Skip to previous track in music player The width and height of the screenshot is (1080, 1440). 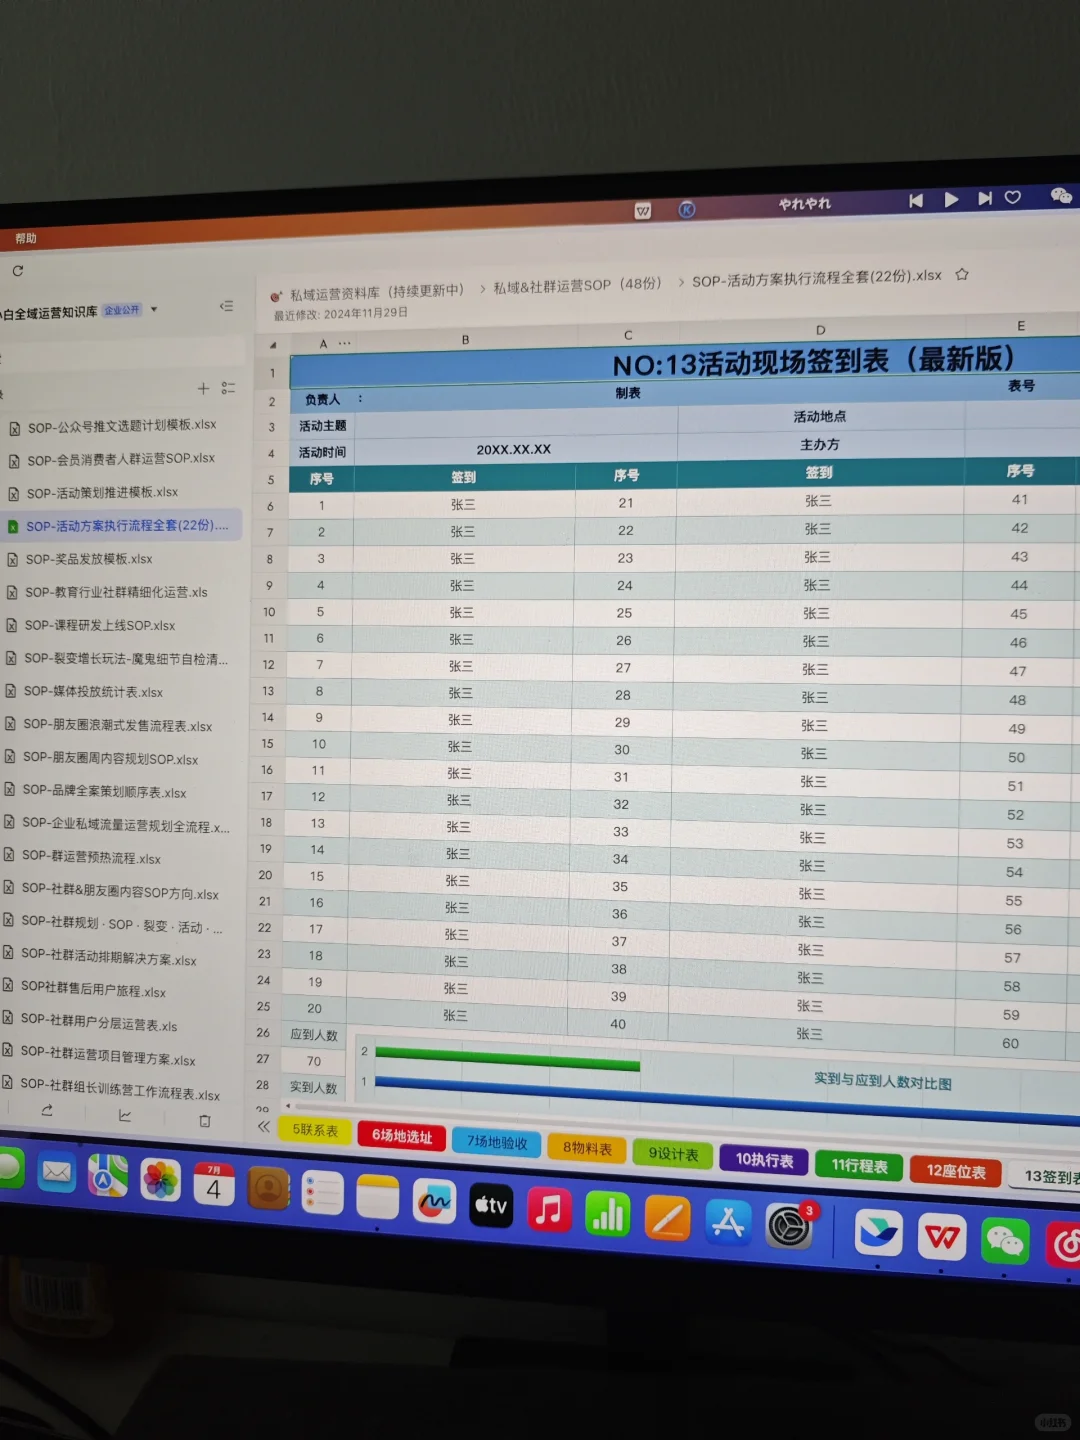point(916,201)
